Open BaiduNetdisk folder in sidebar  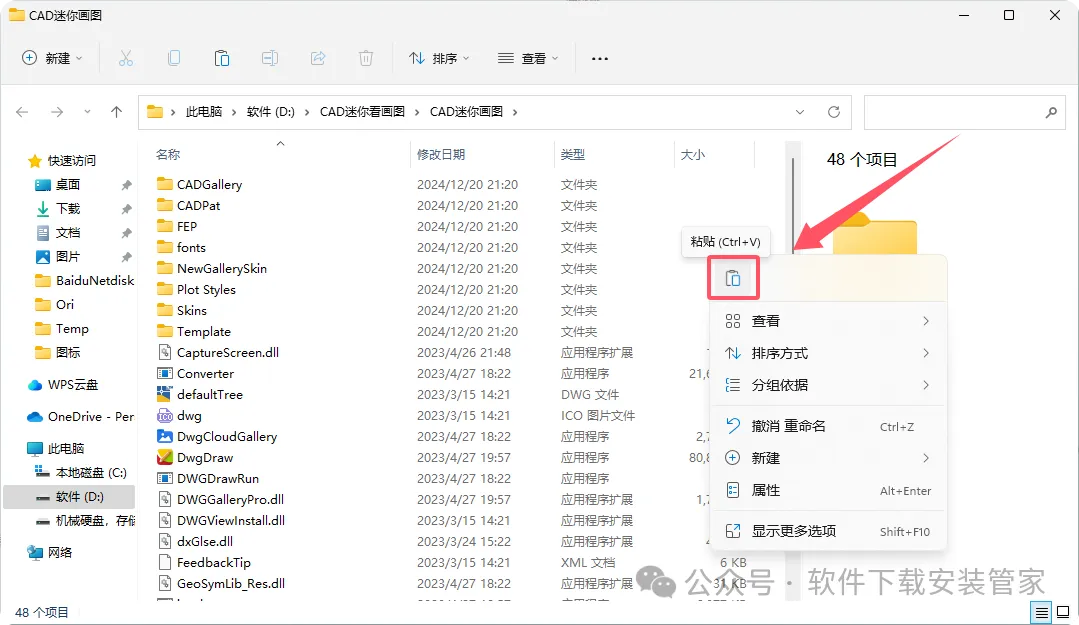click(85, 281)
